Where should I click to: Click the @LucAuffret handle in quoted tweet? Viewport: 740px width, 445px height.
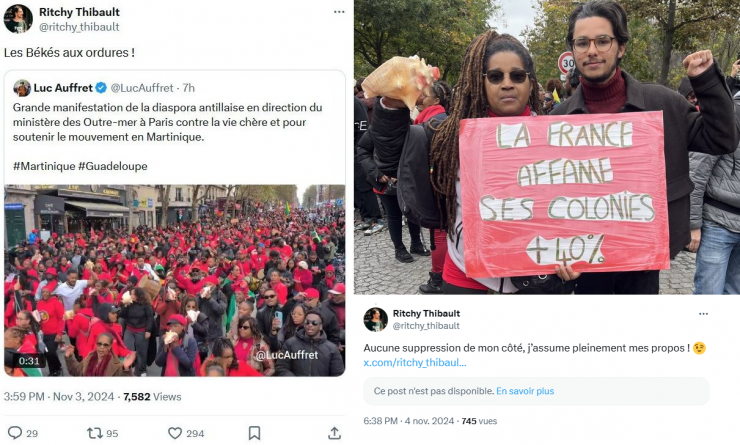point(142,88)
